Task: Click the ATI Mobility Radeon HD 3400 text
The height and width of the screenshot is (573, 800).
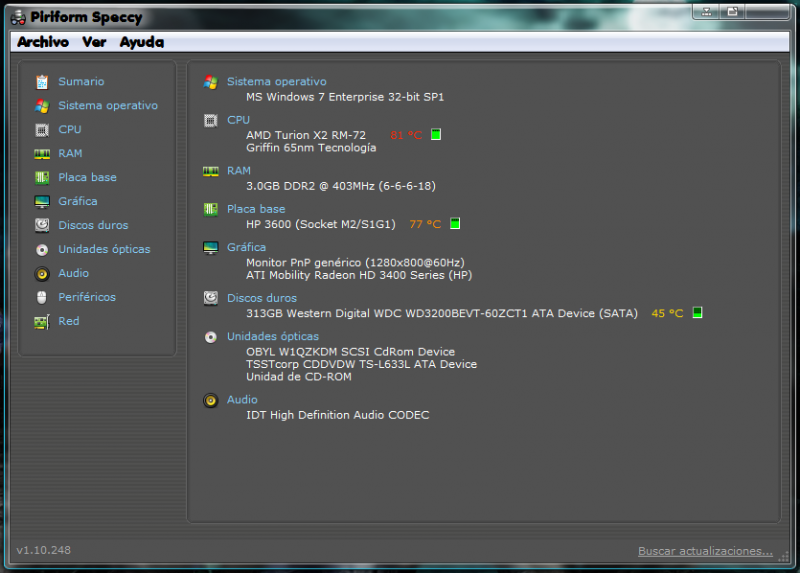Action: pos(359,275)
